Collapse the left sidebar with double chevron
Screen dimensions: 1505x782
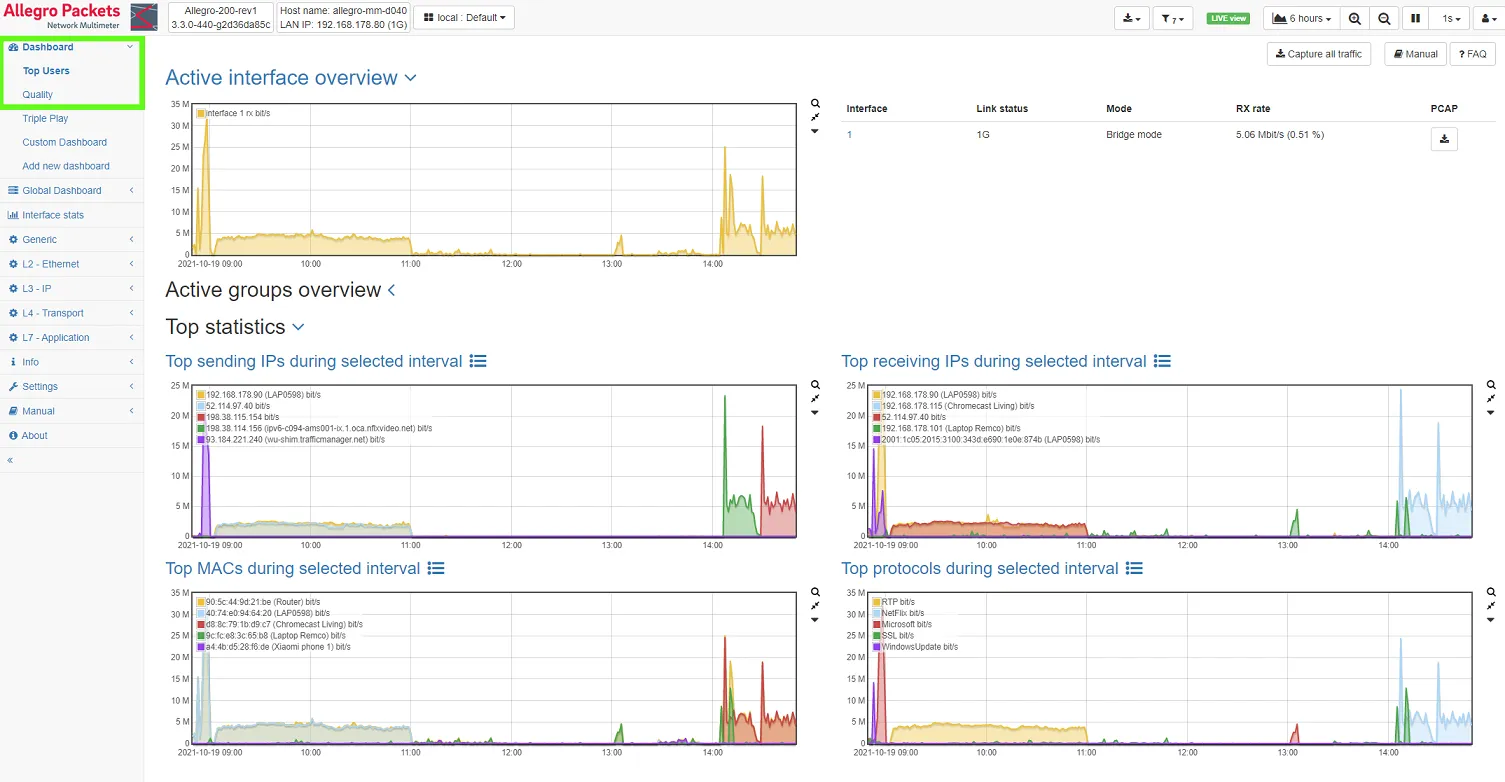[11, 460]
